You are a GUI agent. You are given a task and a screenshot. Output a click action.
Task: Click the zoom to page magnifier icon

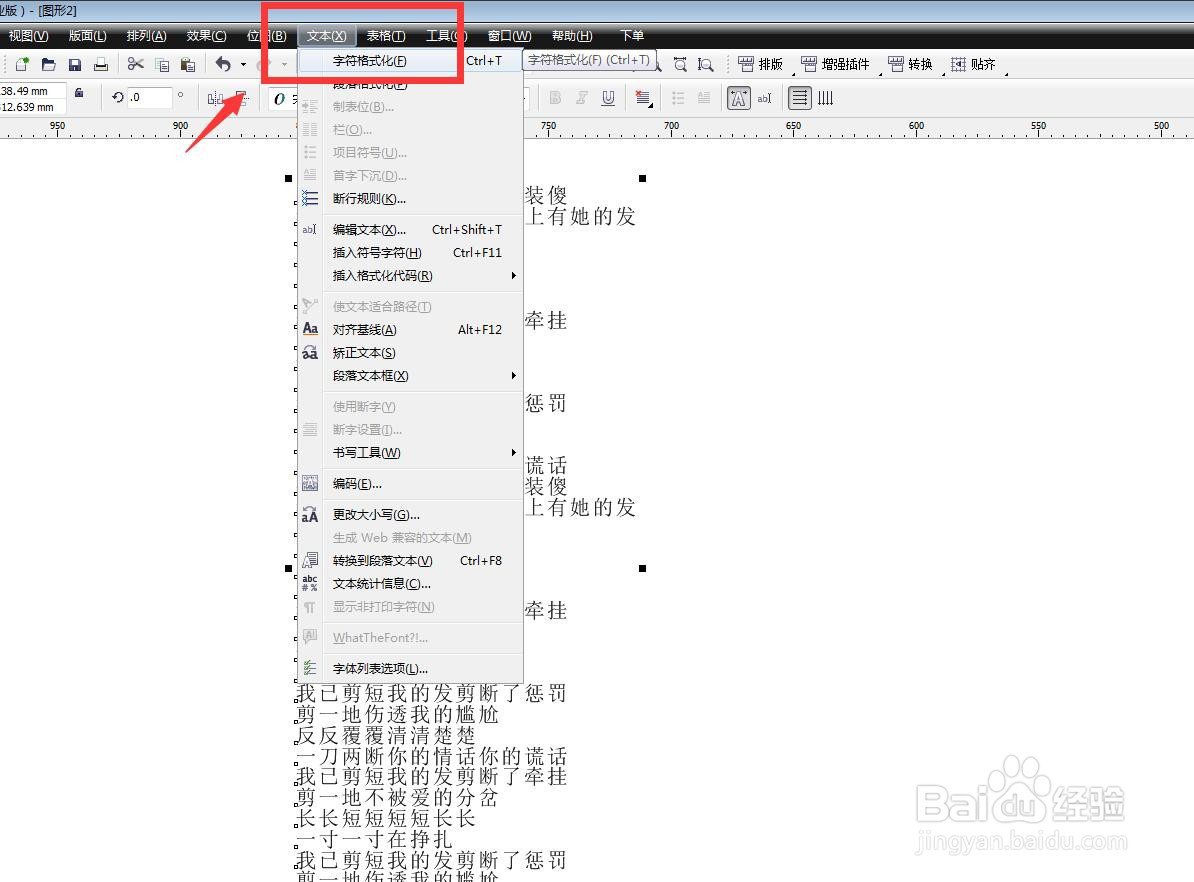pyautogui.click(x=706, y=65)
